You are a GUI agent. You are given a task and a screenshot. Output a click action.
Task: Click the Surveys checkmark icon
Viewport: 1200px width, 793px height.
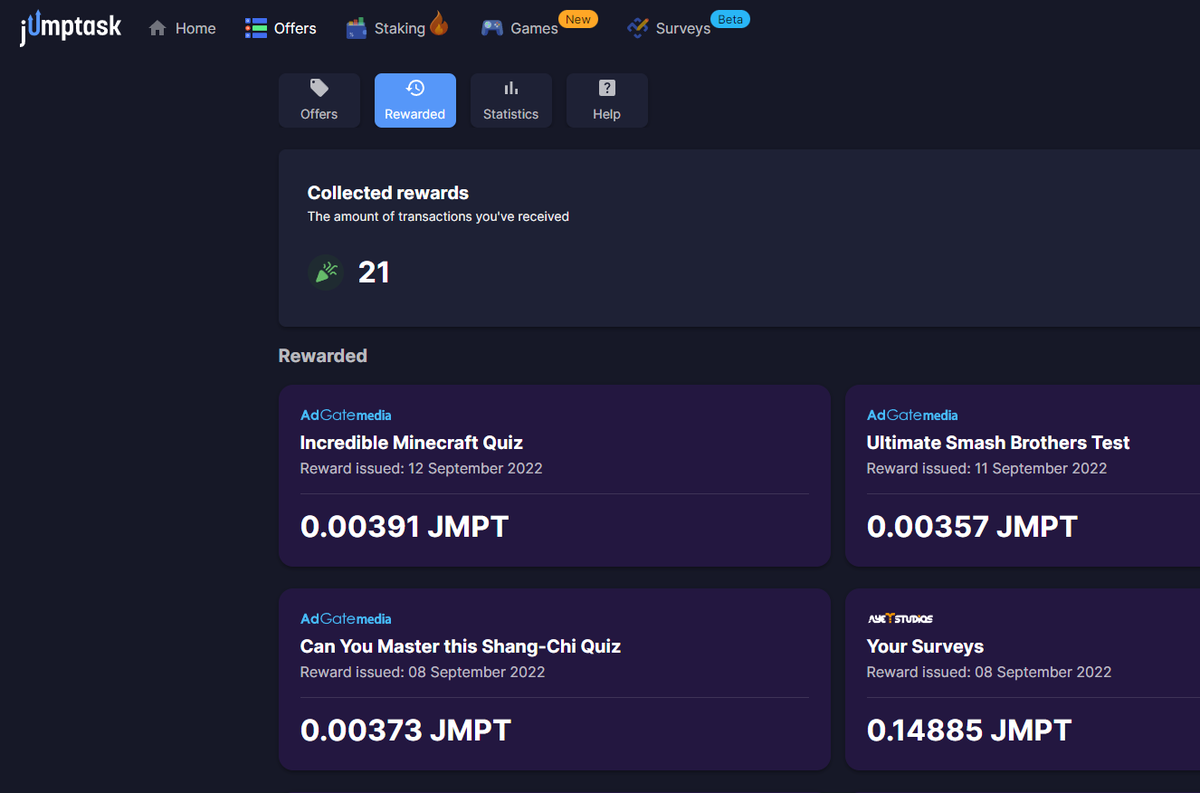[x=638, y=28]
